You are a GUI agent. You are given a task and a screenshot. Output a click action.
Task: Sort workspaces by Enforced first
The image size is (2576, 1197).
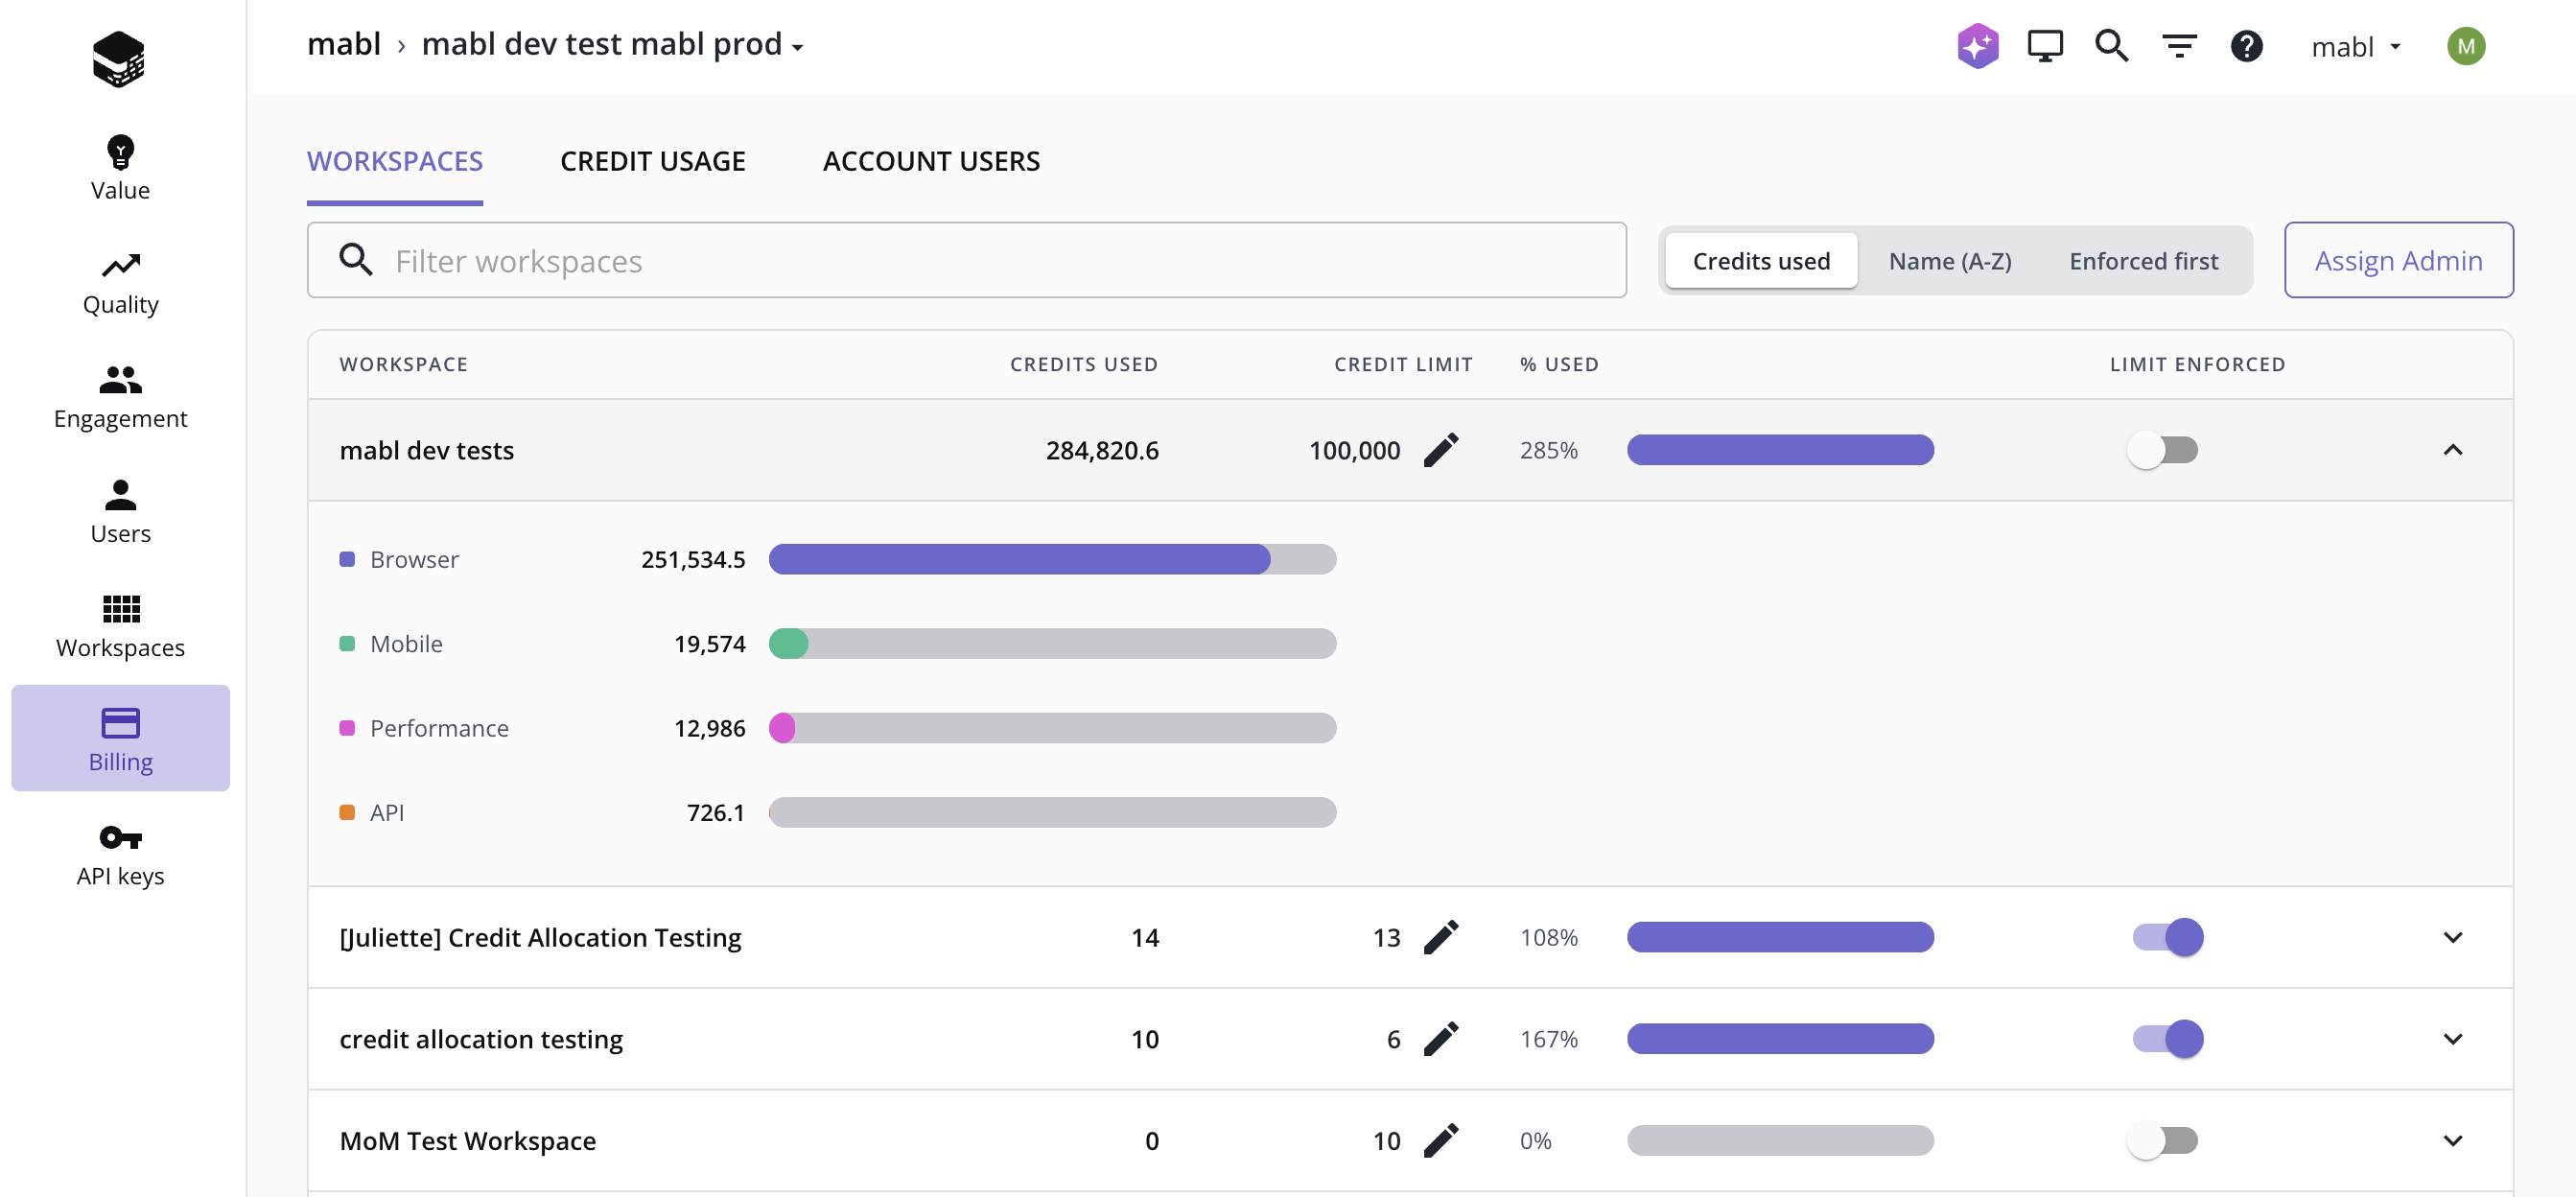(2143, 261)
